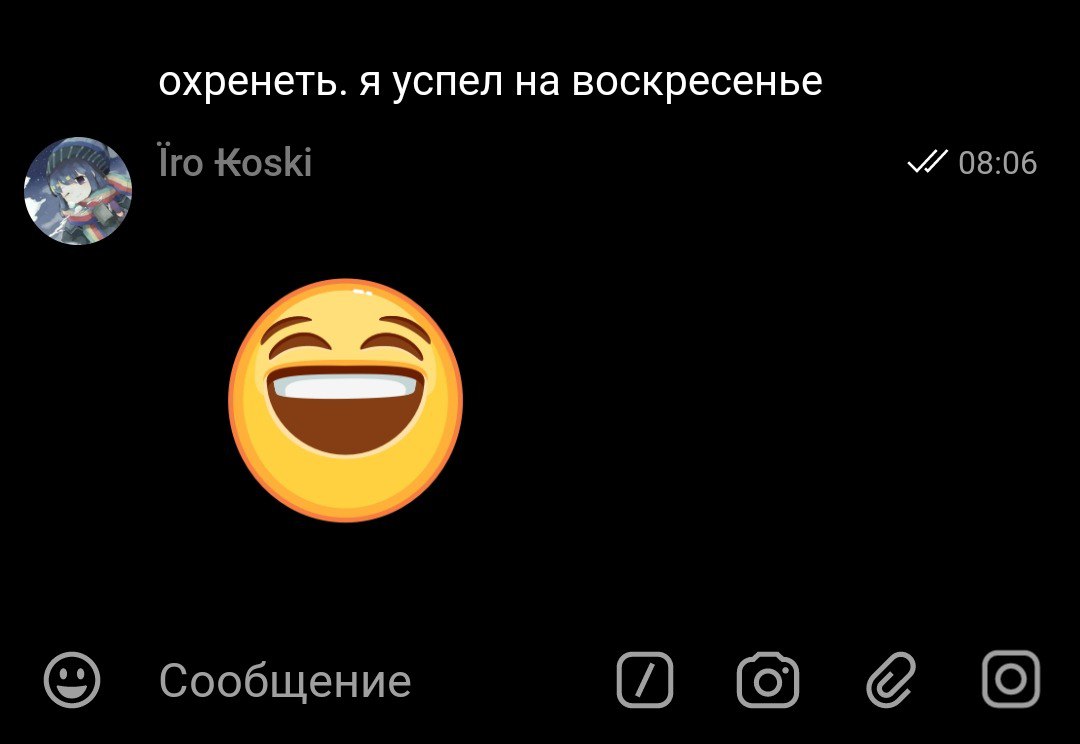Click the smiley face button beside input
Screen dimensions: 1080x744
click(x=72, y=680)
